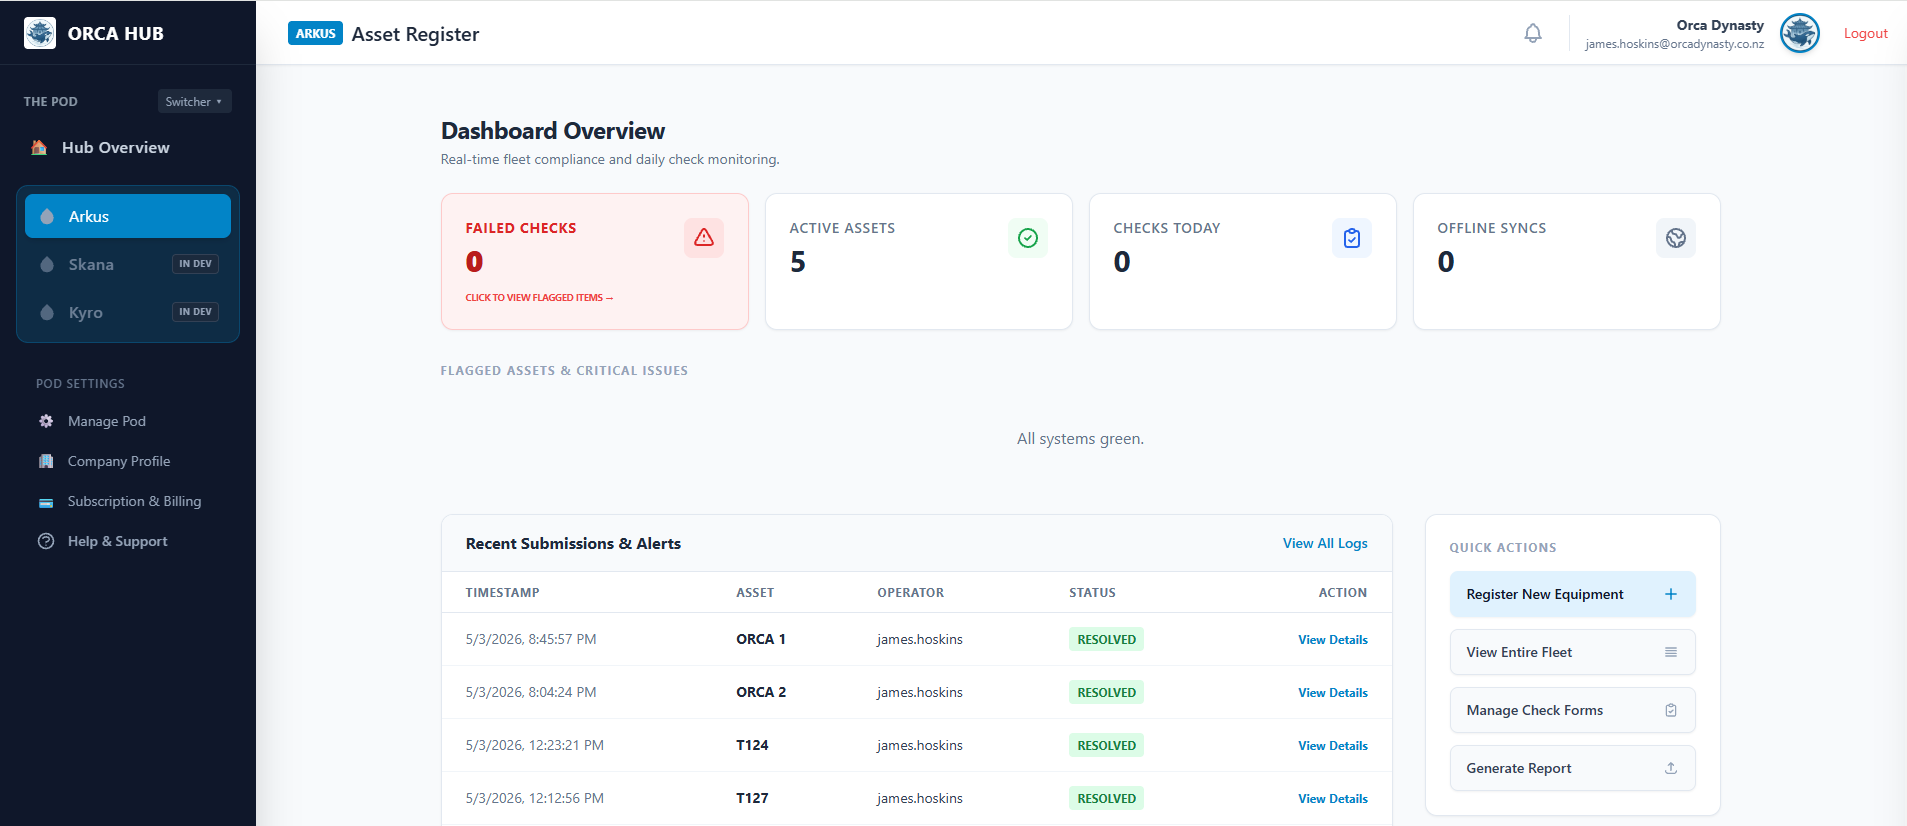Image resolution: width=1907 pixels, height=826 pixels.
Task: Click the list icon on View Entire Fleet
Action: pyautogui.click(x=1671, y=652)
